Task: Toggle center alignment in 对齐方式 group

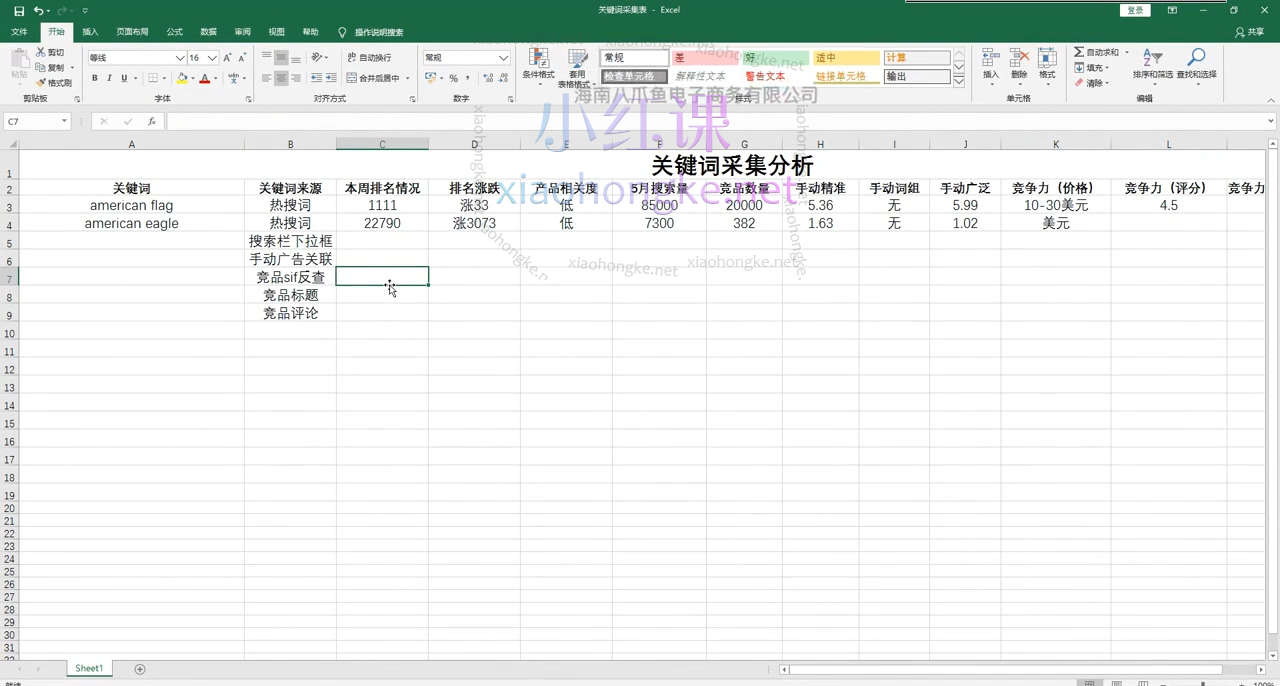Action: 282,78
